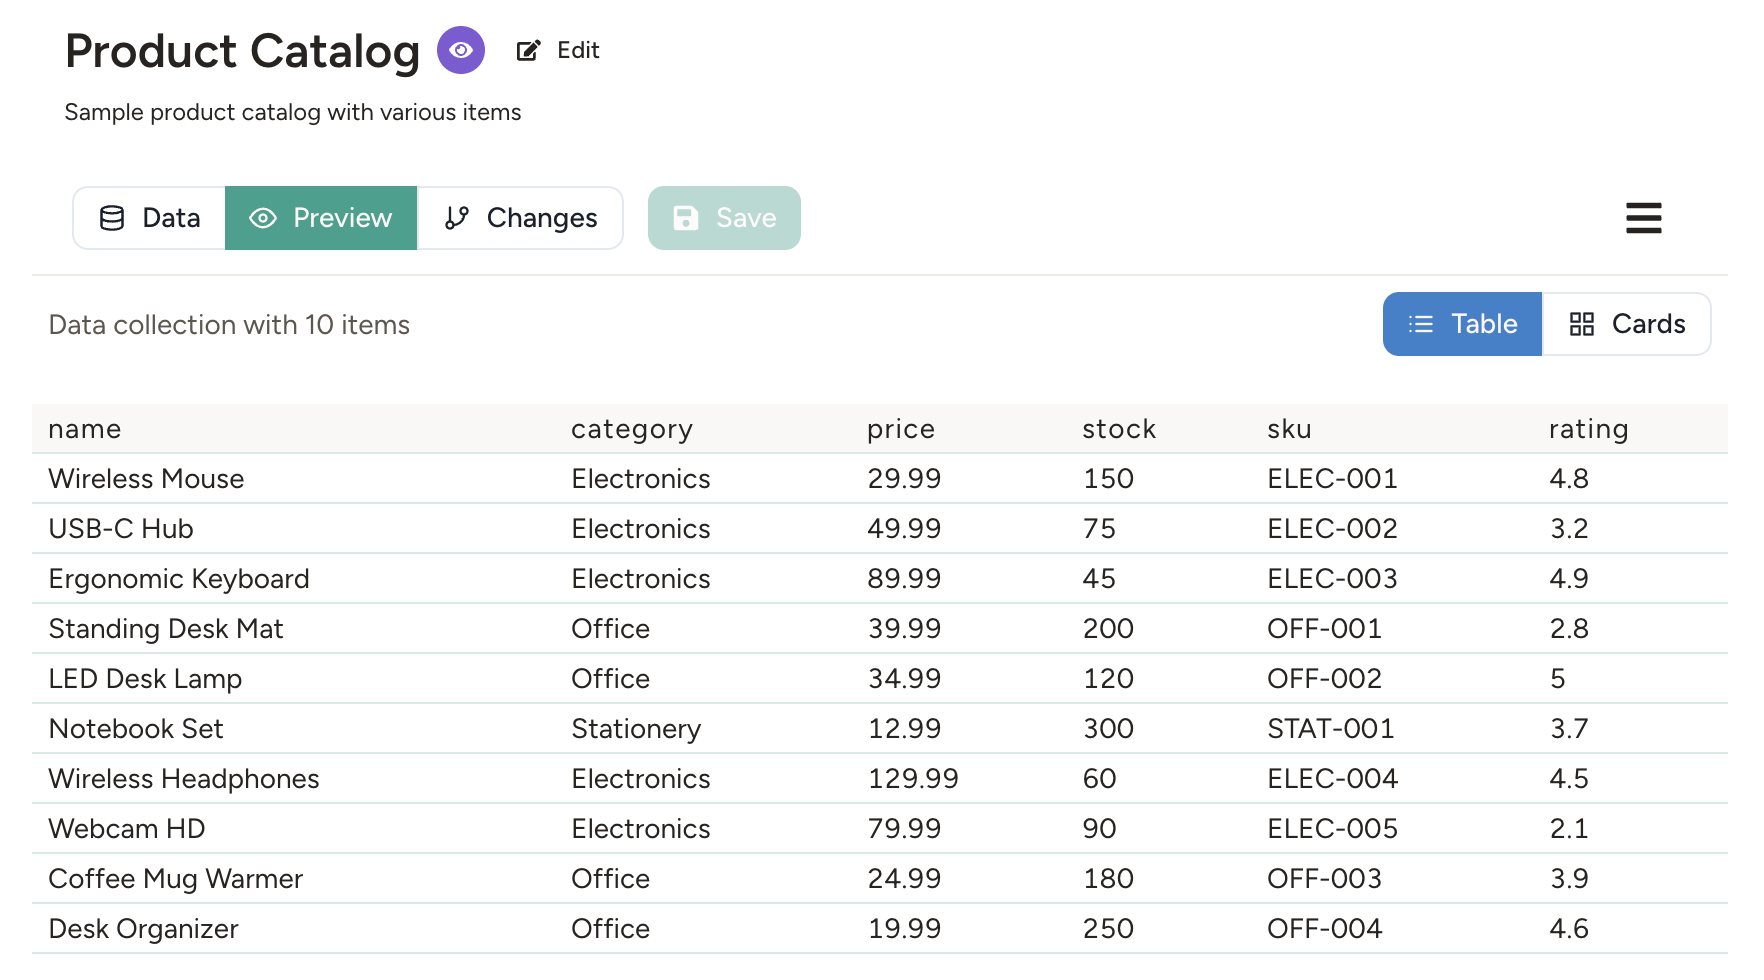The image size is (1764, 980).
Task: Click the eye icon inside the Preview tab
Action: pos(262,218)
